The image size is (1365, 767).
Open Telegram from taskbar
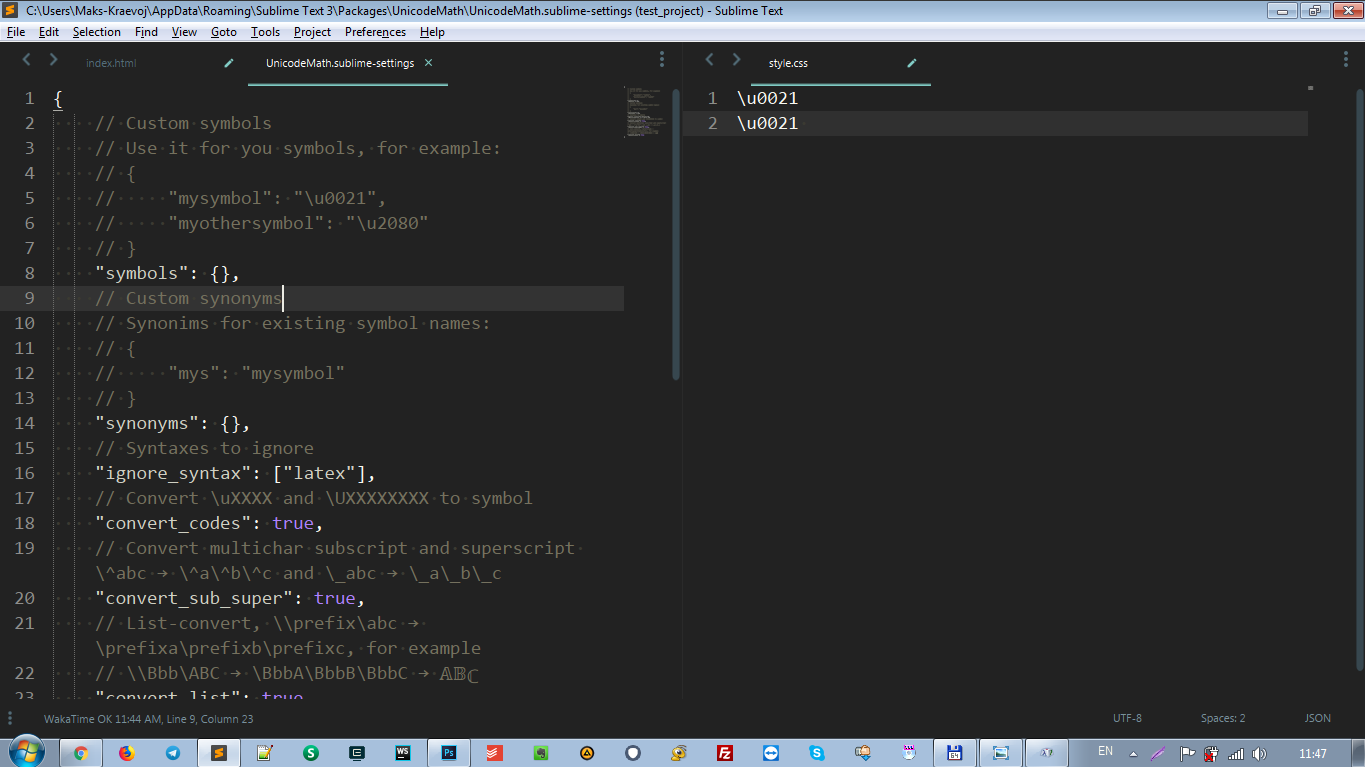(x=172, y=753)
